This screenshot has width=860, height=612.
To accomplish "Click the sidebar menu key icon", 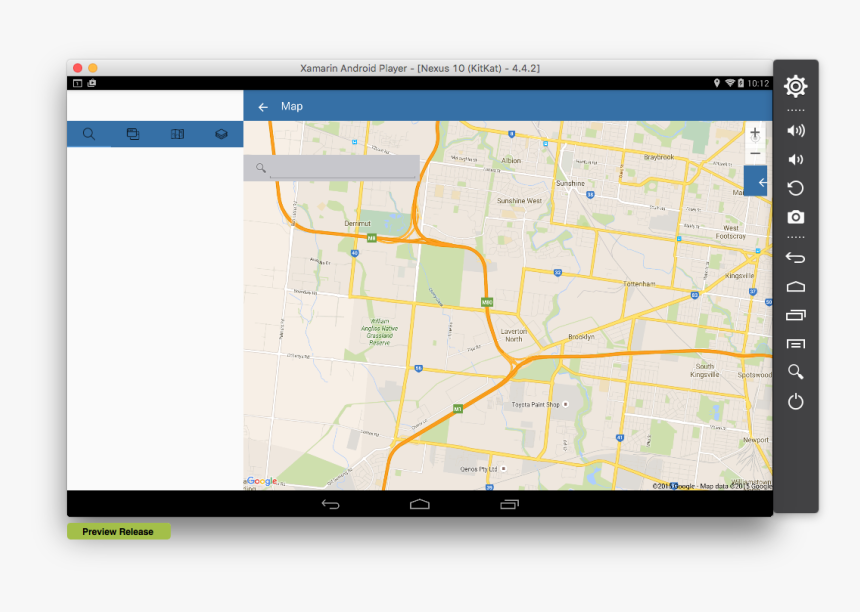I will 795,344.
